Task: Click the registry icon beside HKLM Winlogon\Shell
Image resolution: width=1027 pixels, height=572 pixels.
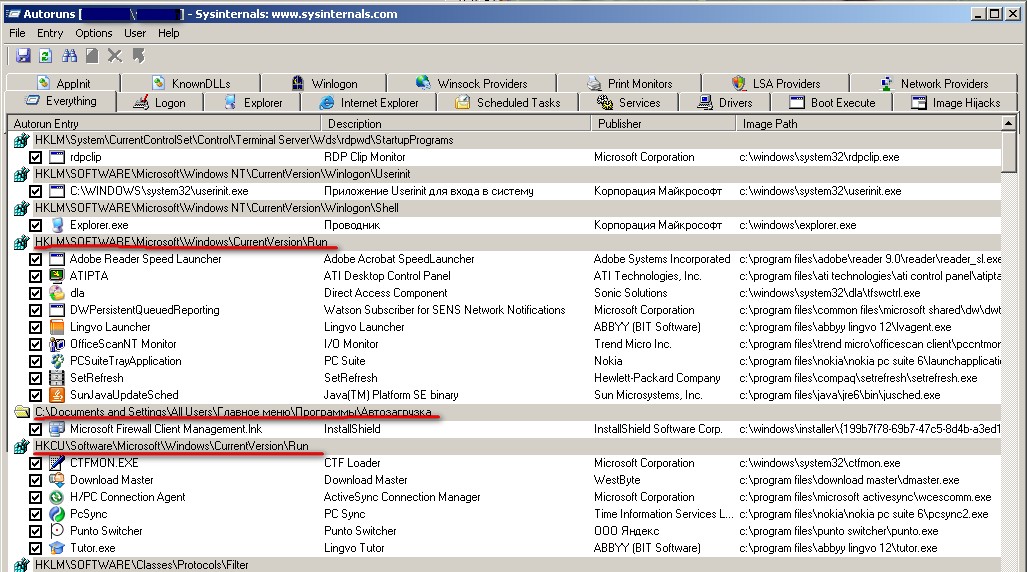Action: pyautogui.click(x=22, y=208)
